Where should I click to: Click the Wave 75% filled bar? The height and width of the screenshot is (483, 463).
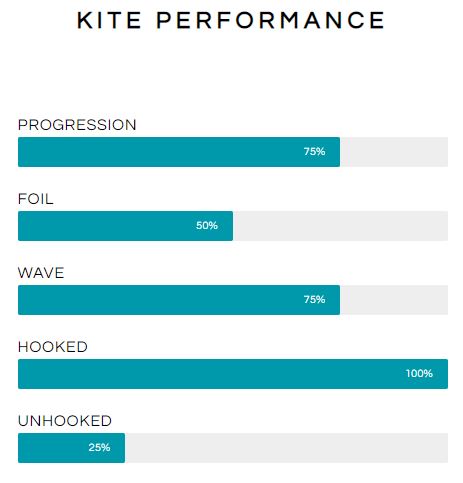pos(179,300)
